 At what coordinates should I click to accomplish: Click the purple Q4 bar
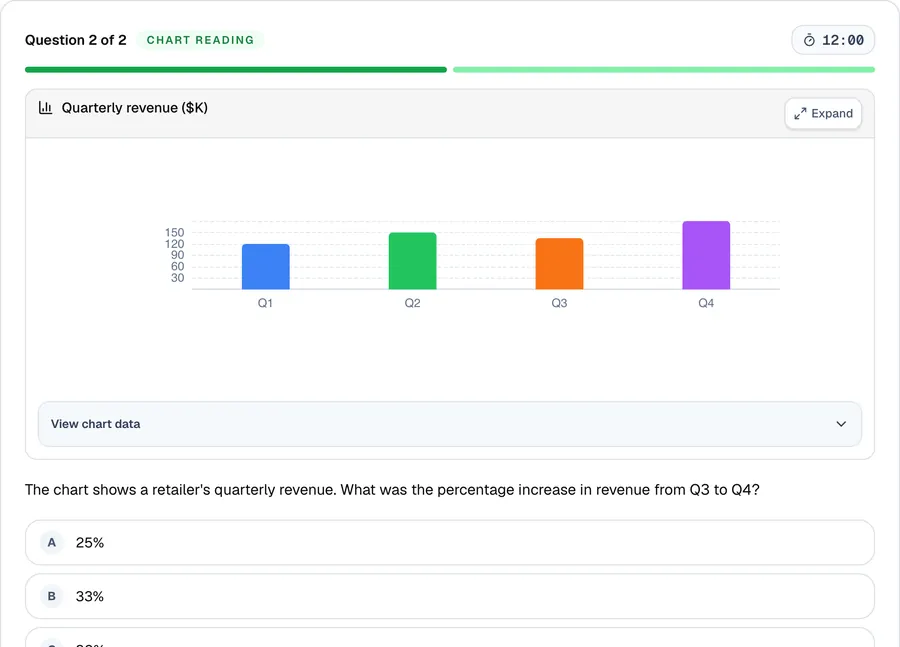[706, 255]
